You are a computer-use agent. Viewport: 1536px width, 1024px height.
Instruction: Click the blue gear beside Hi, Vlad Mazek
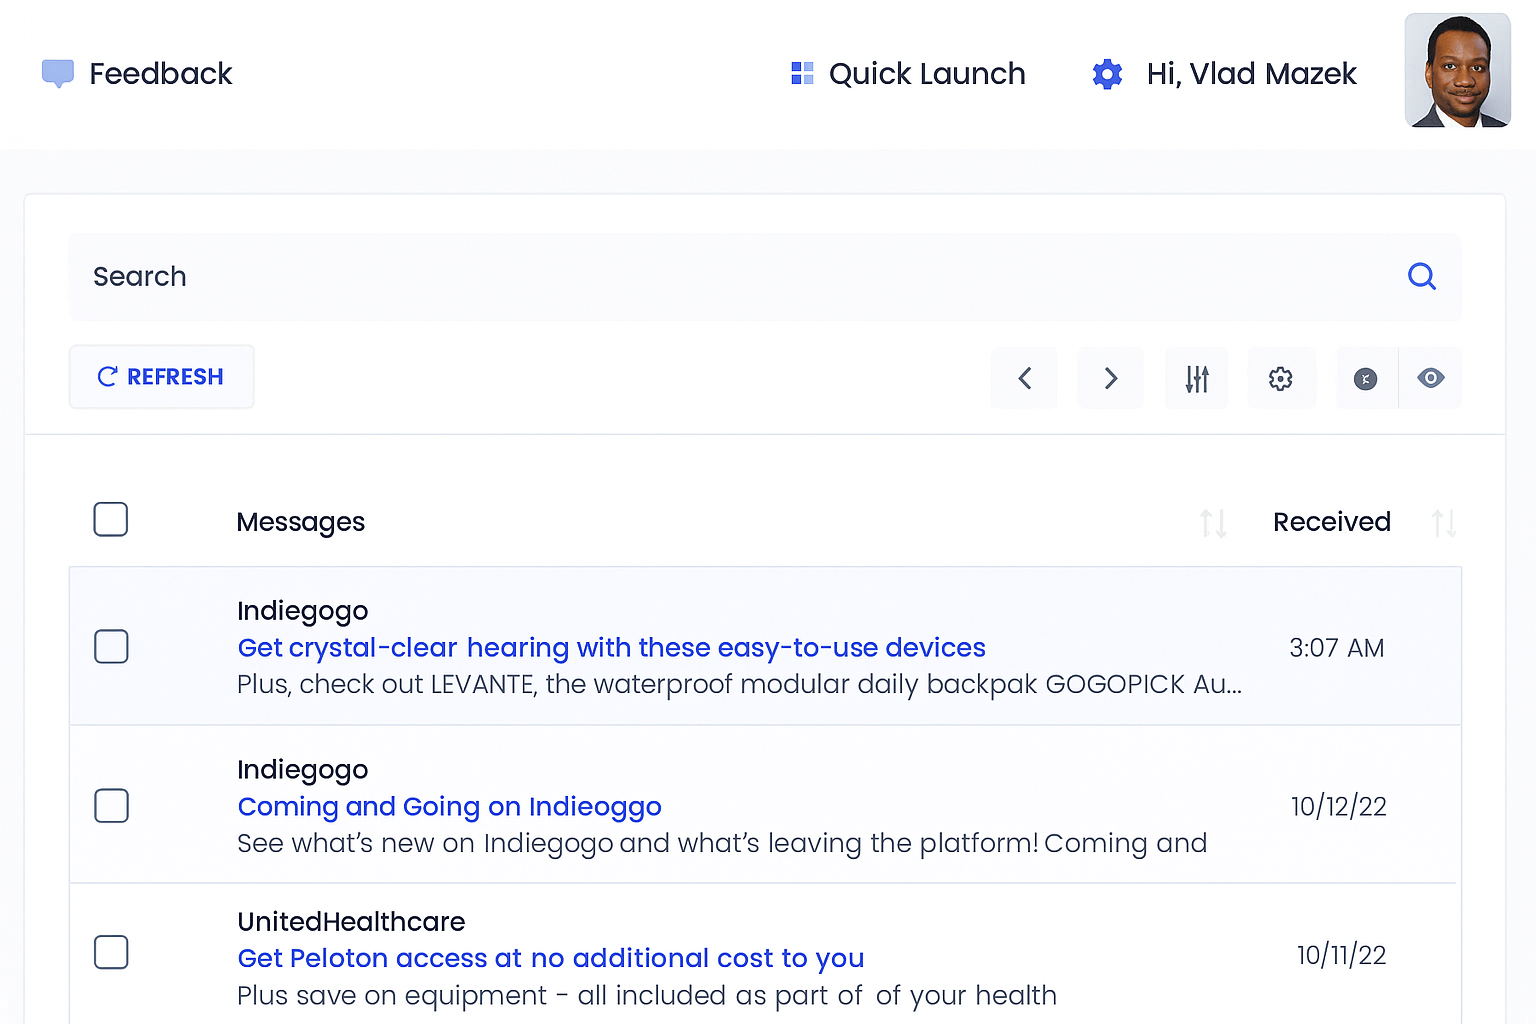point(1107,74)
